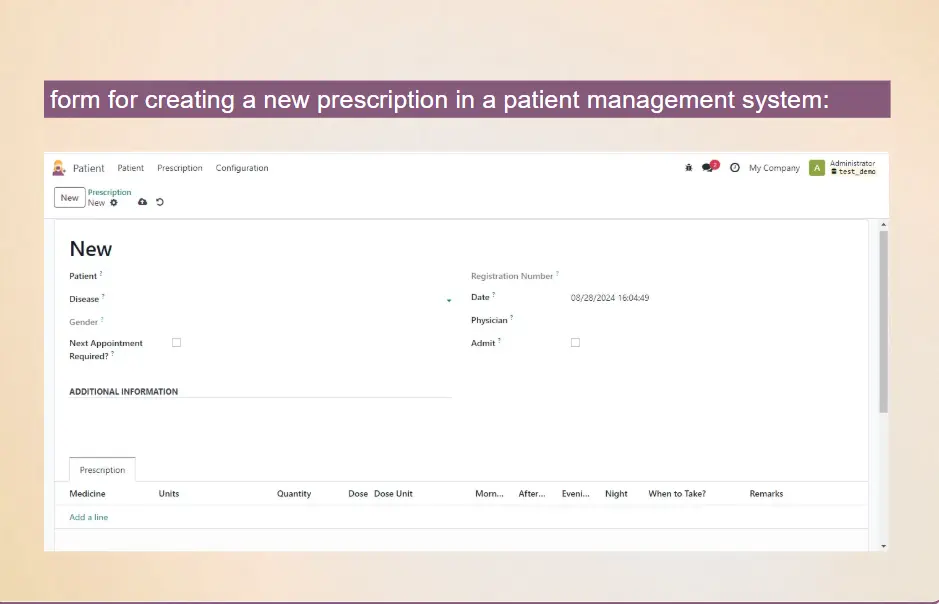Screen dimensions: 939x604
Task: Enable the Admit checkbox
Action: pos(575,342)
